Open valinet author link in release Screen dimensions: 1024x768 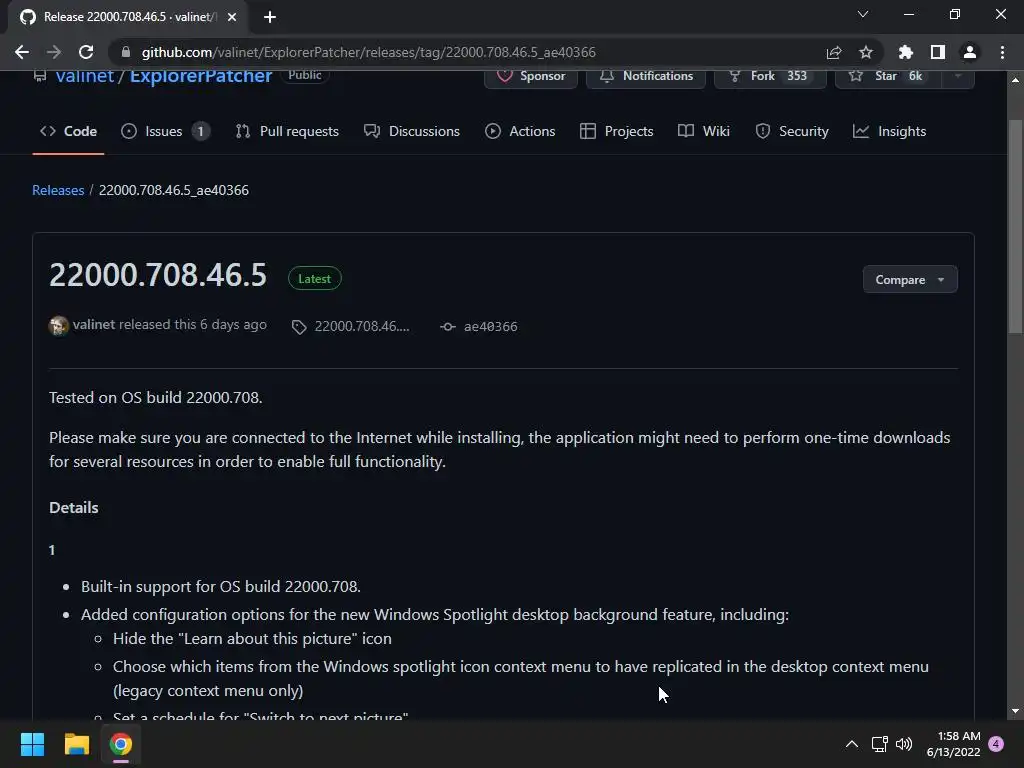pyautogui.click(x=93, y=325)
